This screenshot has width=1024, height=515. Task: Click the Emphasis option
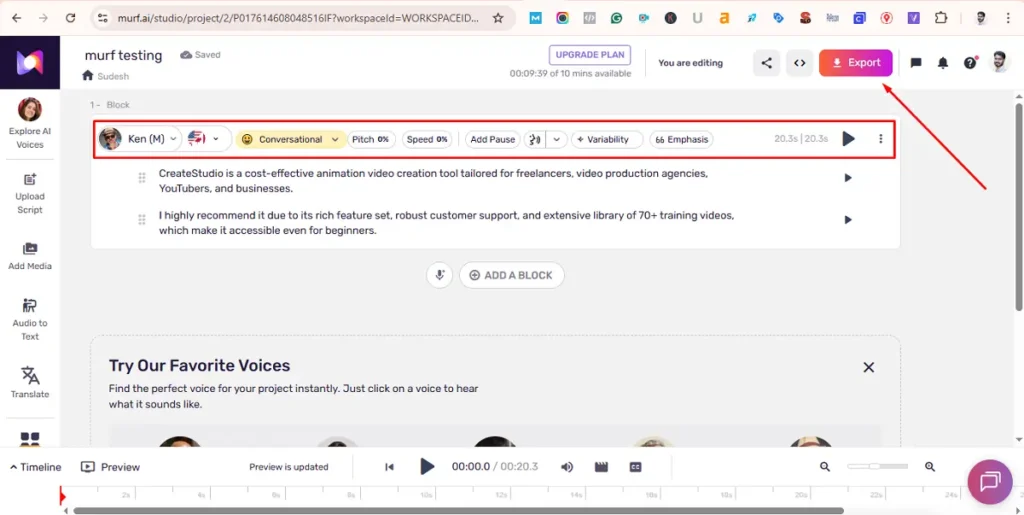click(681, 139)
